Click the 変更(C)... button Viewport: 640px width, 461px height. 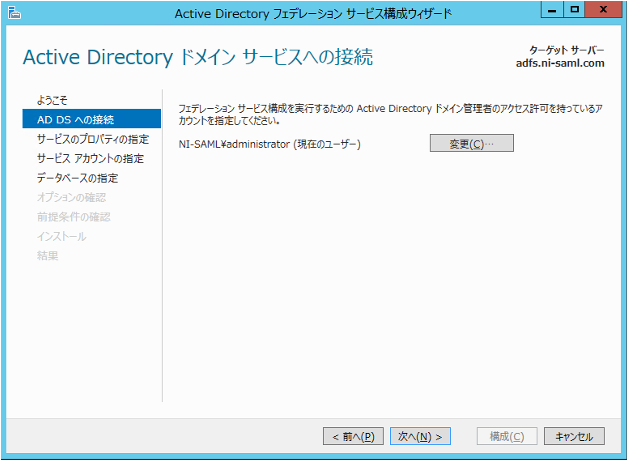pyautogui.click(x=471, y=143)
